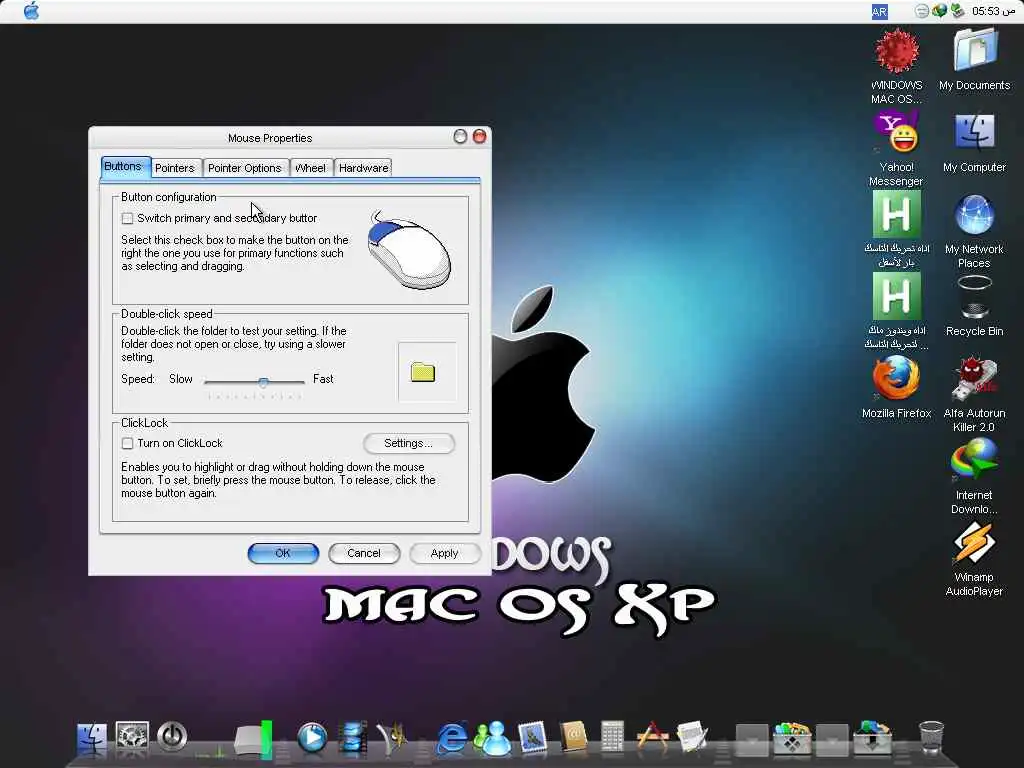The width and height of the screenshot is (1024, 768).
Task: Click Cancel in Mouse Properties
Action: pos(364,553)
